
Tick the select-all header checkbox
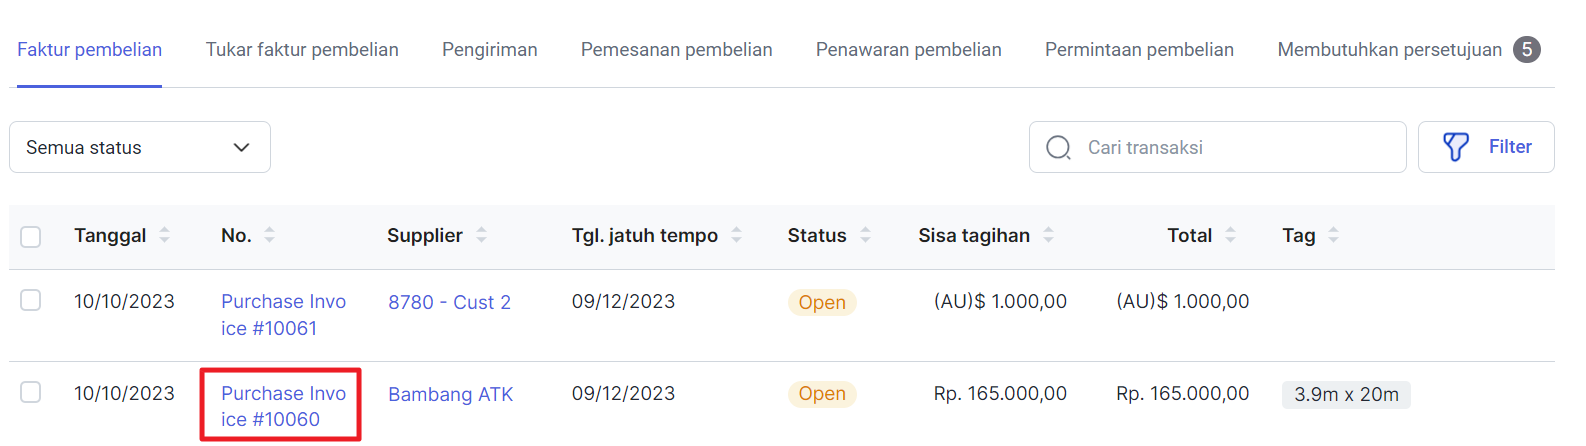point(31,237)
